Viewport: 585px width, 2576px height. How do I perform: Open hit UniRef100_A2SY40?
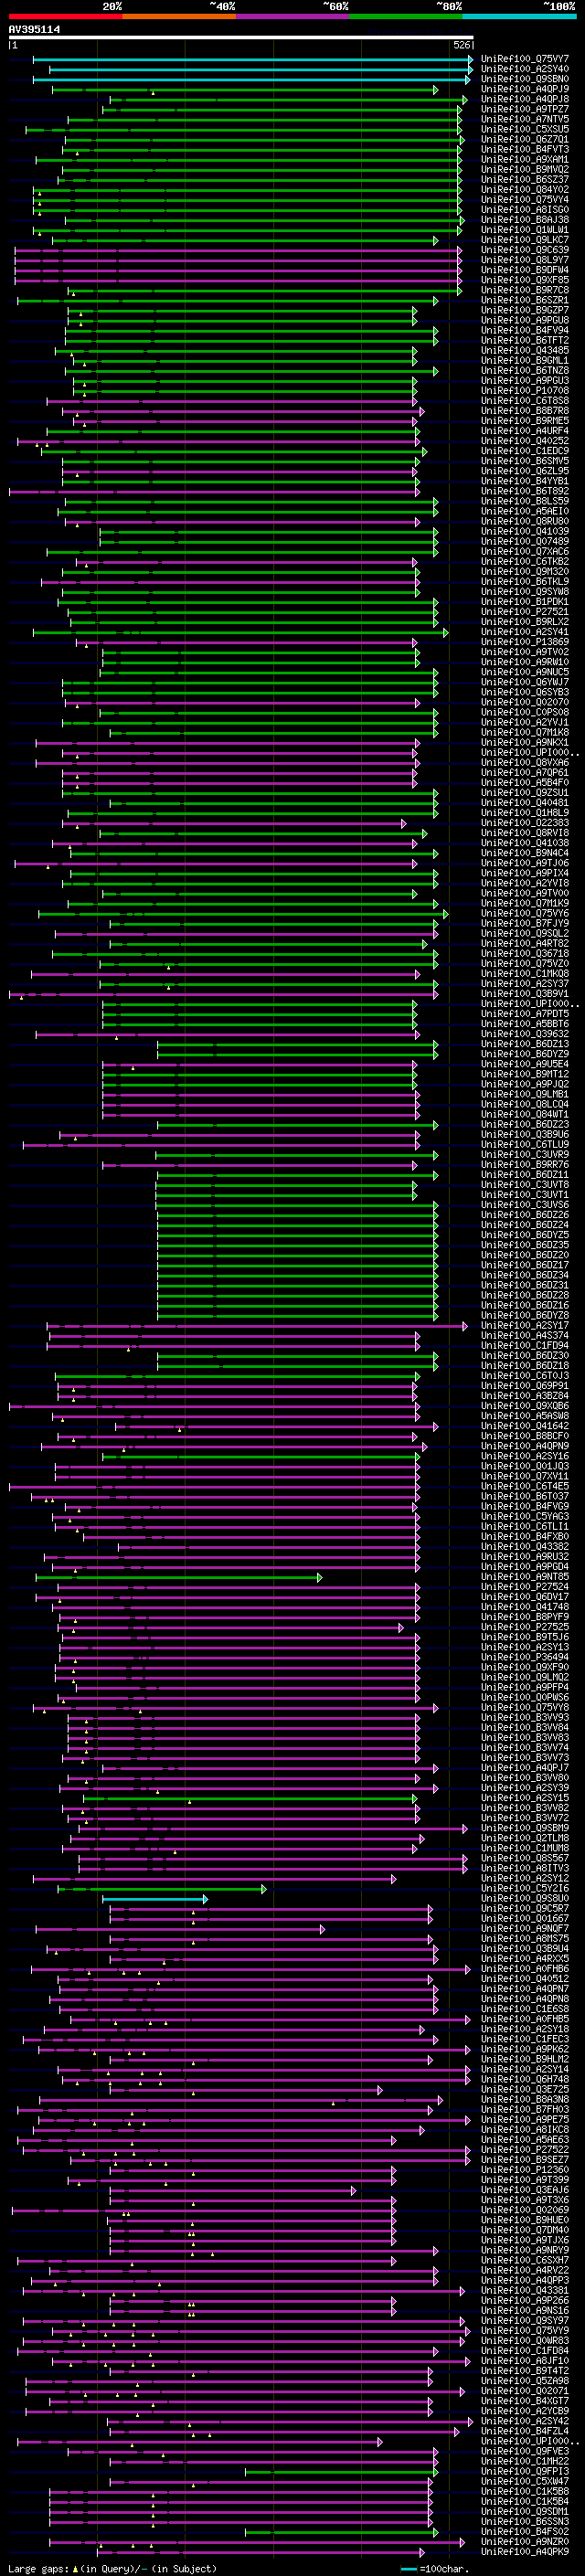tap(525, 69)
